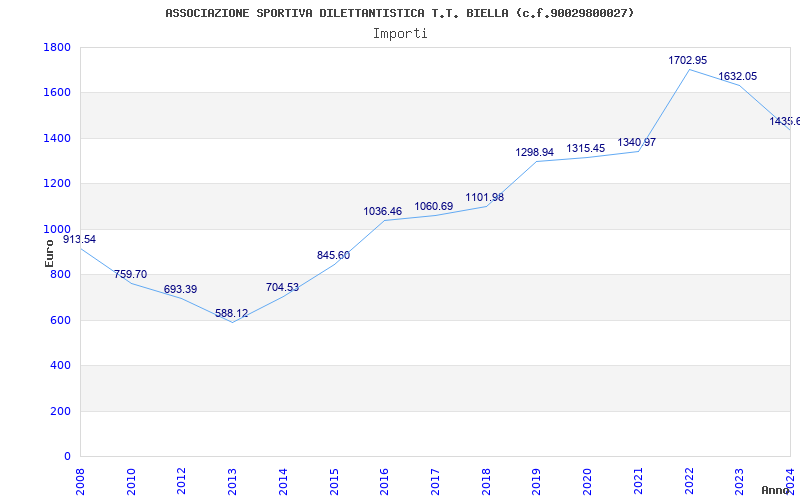Screen dimensions: 800x500
Task: Click the x-axis year label 2023
Action: [x=739, y=482]
